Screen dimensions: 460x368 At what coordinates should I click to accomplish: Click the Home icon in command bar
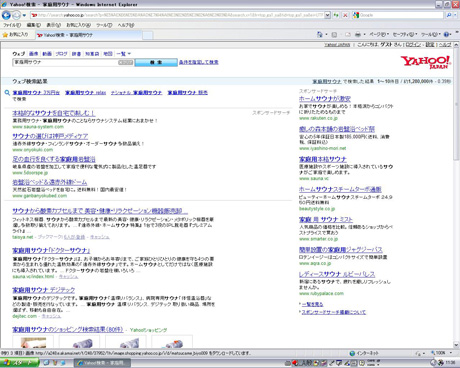pos(320,34)
